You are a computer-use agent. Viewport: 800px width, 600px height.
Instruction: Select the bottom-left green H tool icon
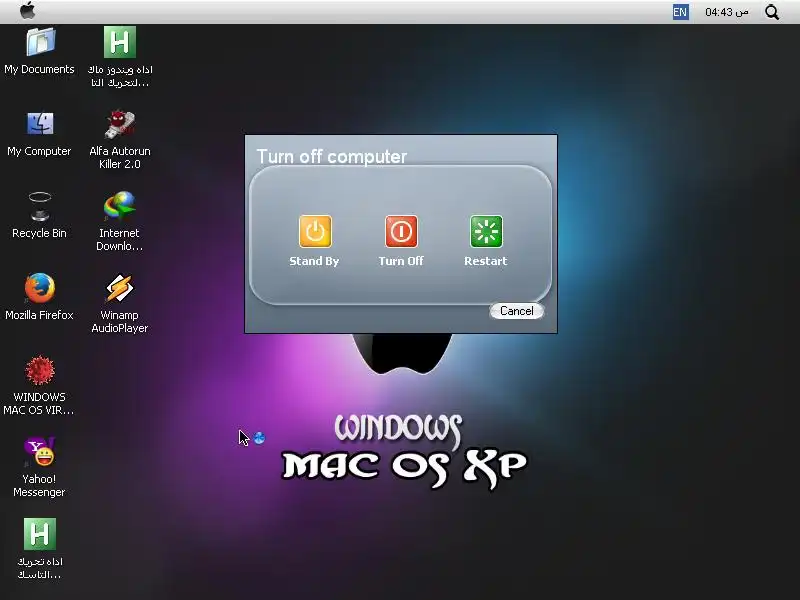[x=40, y=534]
